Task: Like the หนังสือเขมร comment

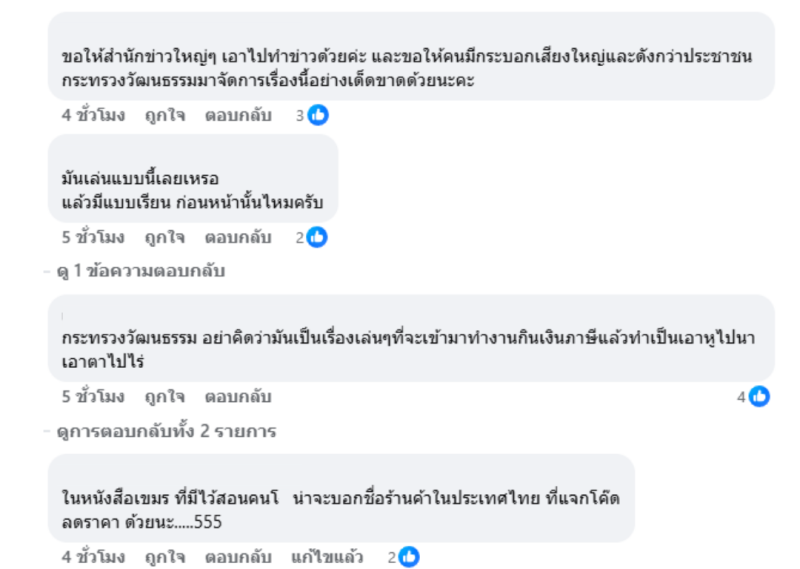Action: (165, 557)
